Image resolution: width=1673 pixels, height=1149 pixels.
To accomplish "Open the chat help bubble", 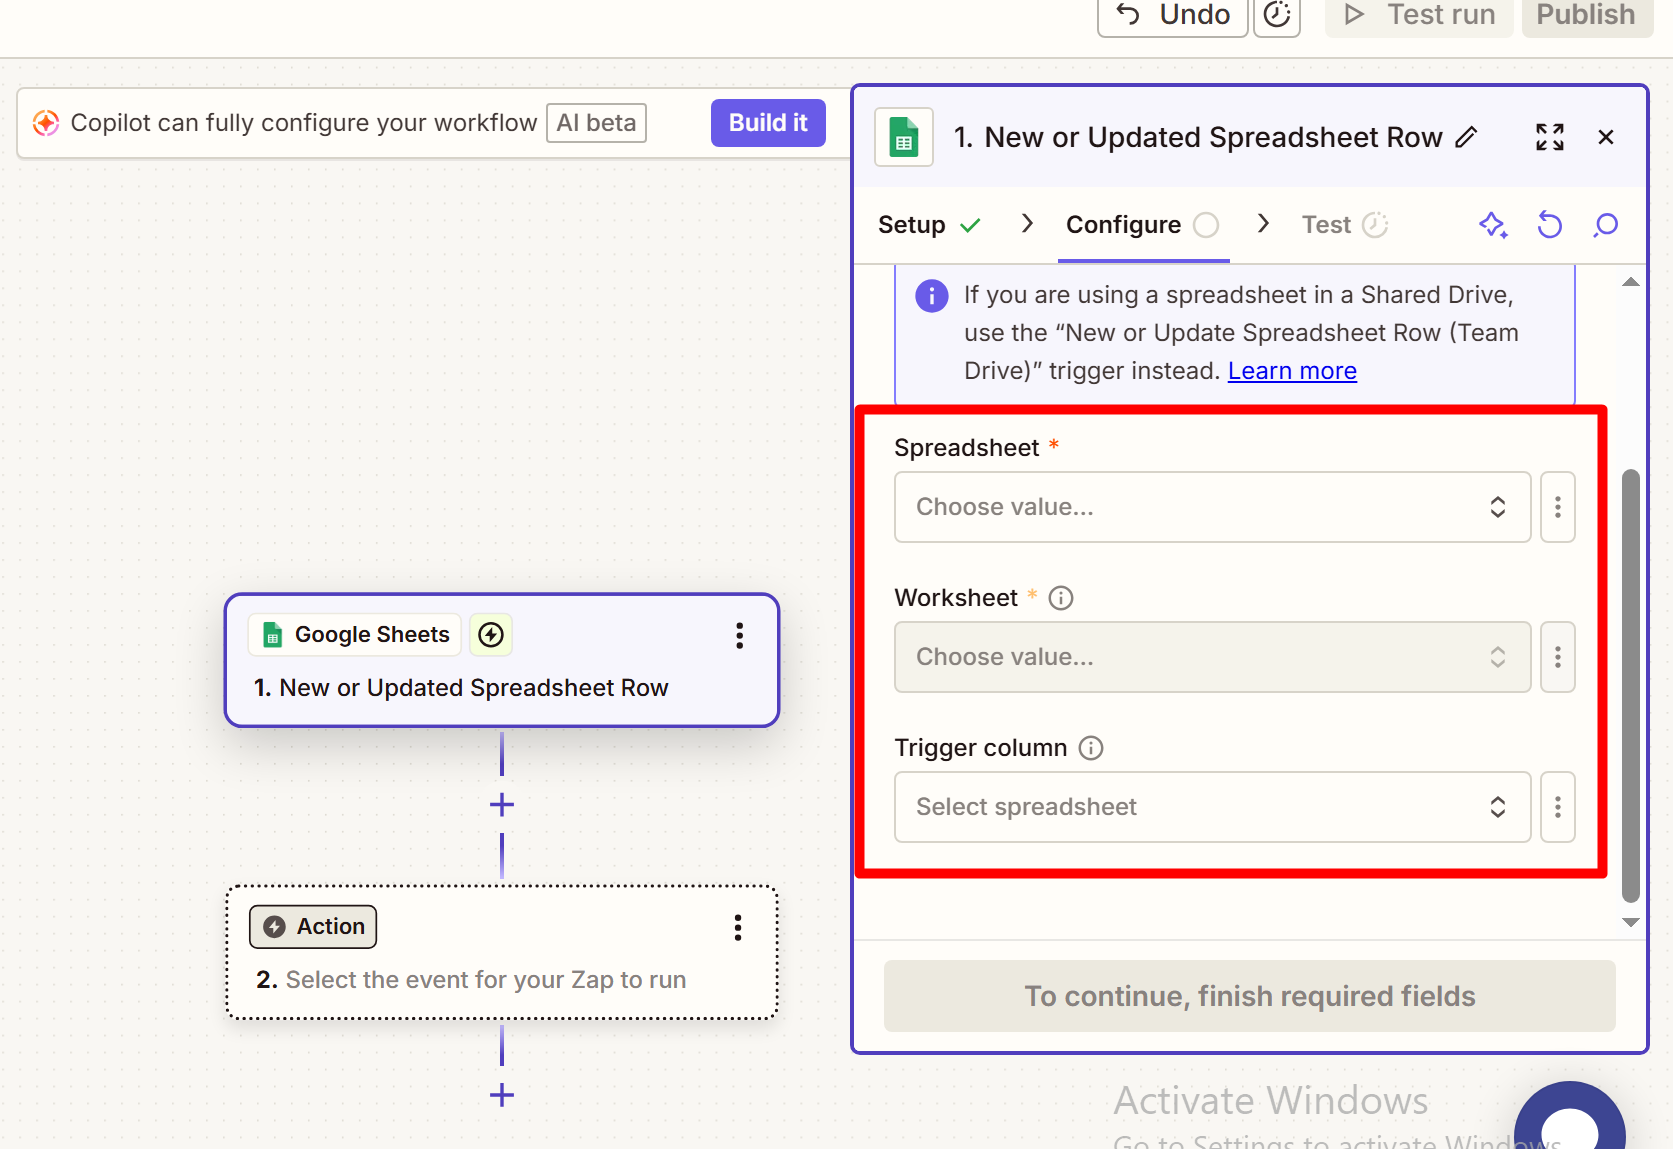I will pos(1570,1118).
